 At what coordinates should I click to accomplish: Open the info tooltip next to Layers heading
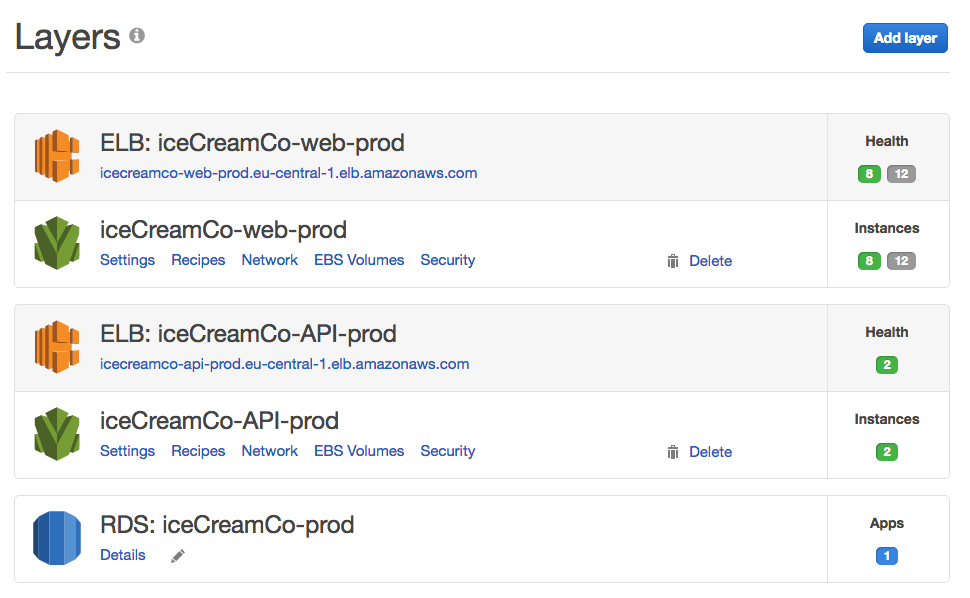point(136,33)
